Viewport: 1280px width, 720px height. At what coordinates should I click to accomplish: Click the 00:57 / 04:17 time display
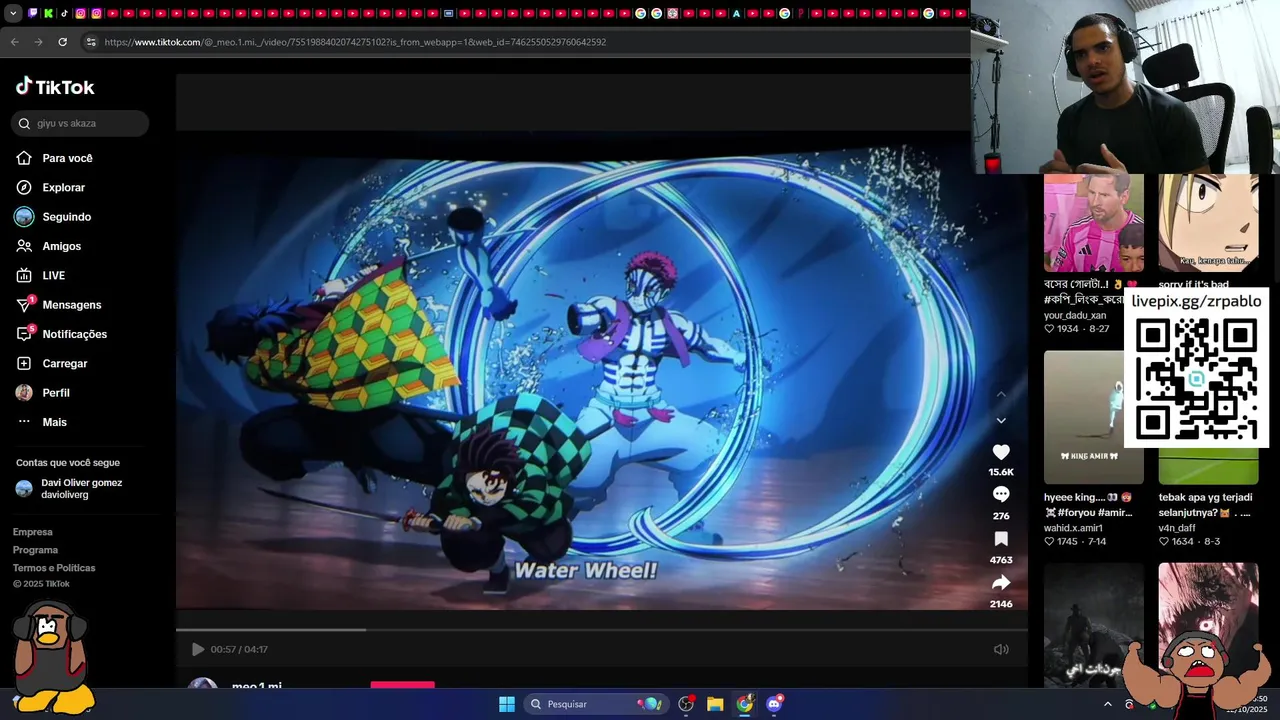tap(239, 649)
